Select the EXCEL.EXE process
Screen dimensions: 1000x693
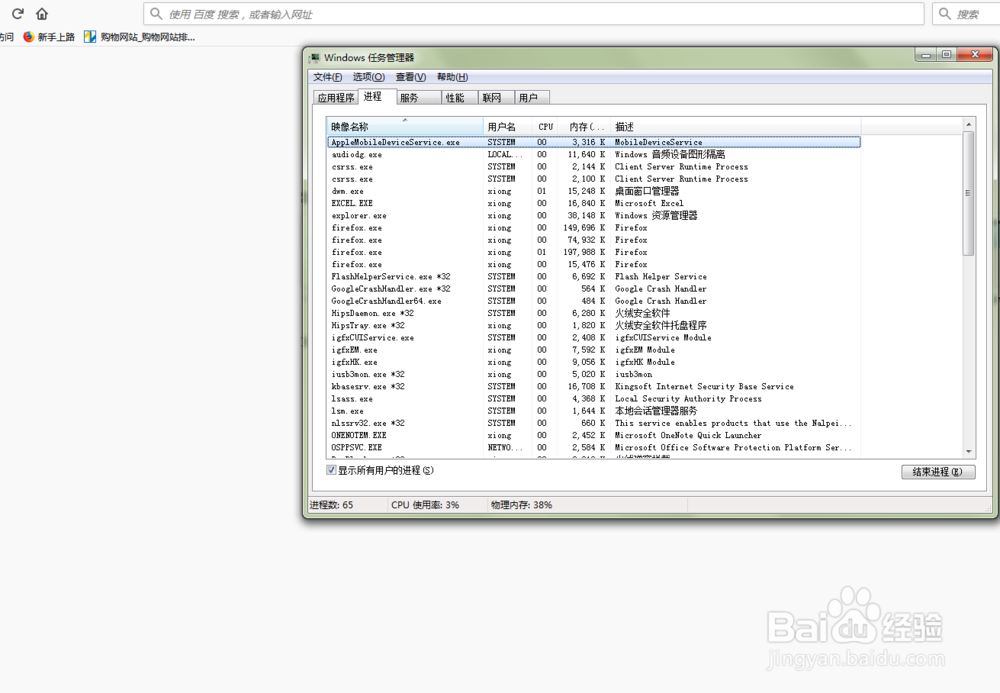(594, 203)
